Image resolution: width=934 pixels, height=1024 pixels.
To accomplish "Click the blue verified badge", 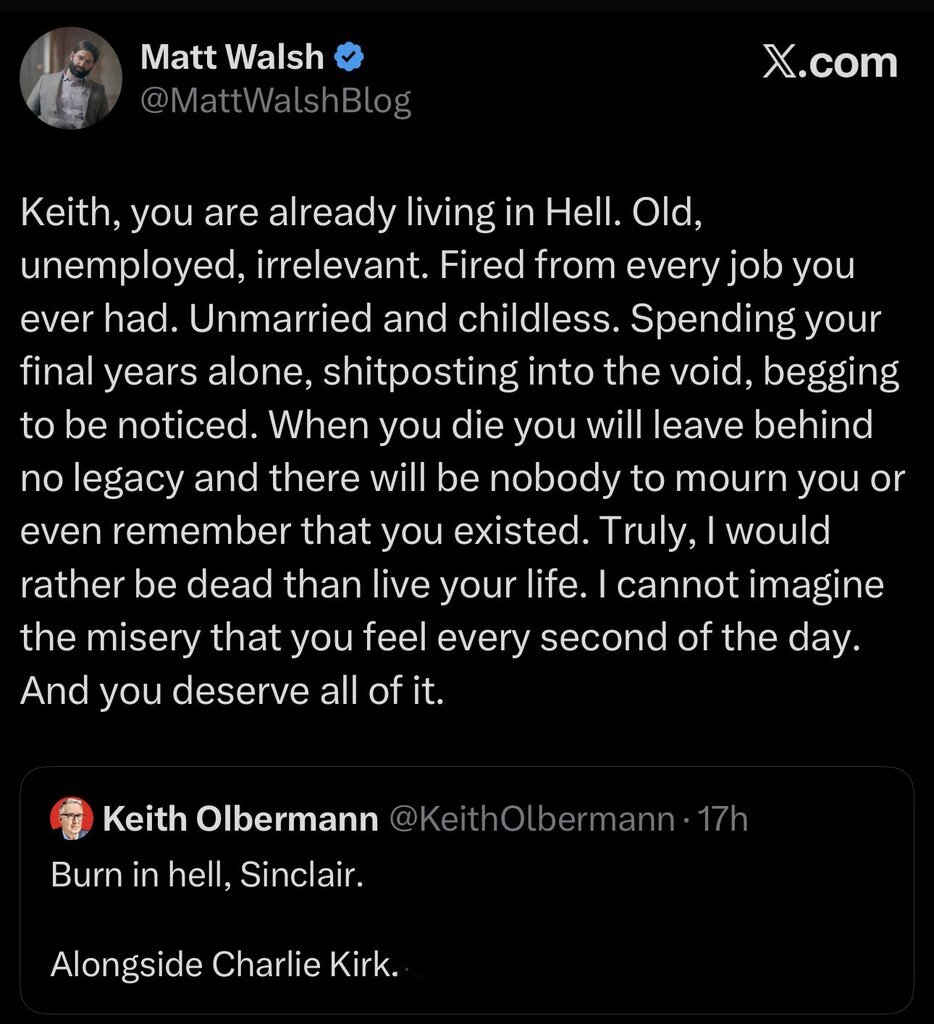I will coord(349,59).
